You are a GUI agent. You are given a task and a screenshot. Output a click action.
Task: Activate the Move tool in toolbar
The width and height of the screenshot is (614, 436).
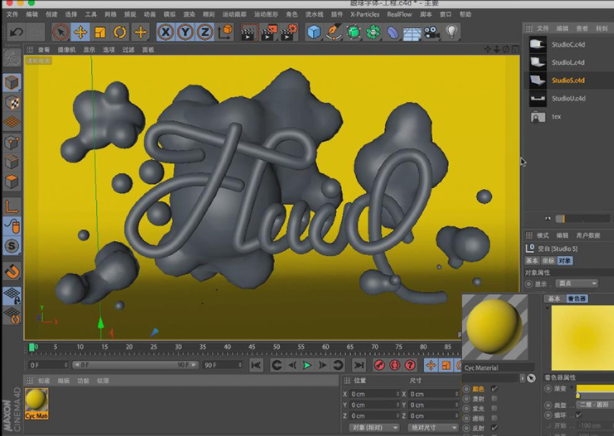pos(80,32)
